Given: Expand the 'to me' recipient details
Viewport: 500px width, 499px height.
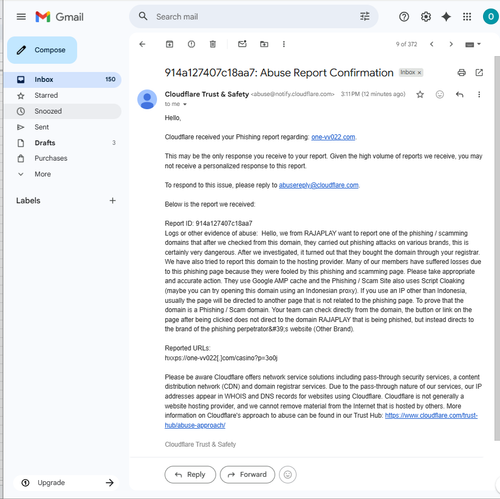Looking at the screenshot, I should (185, 104).
